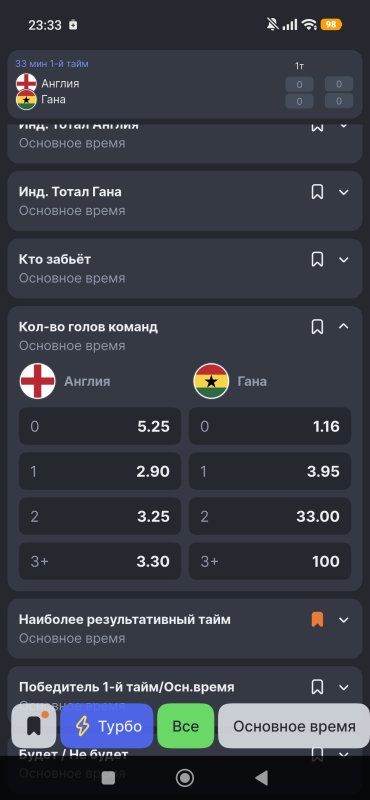Tap the Android home circle button
370x800 pixels.
(185, 778)
